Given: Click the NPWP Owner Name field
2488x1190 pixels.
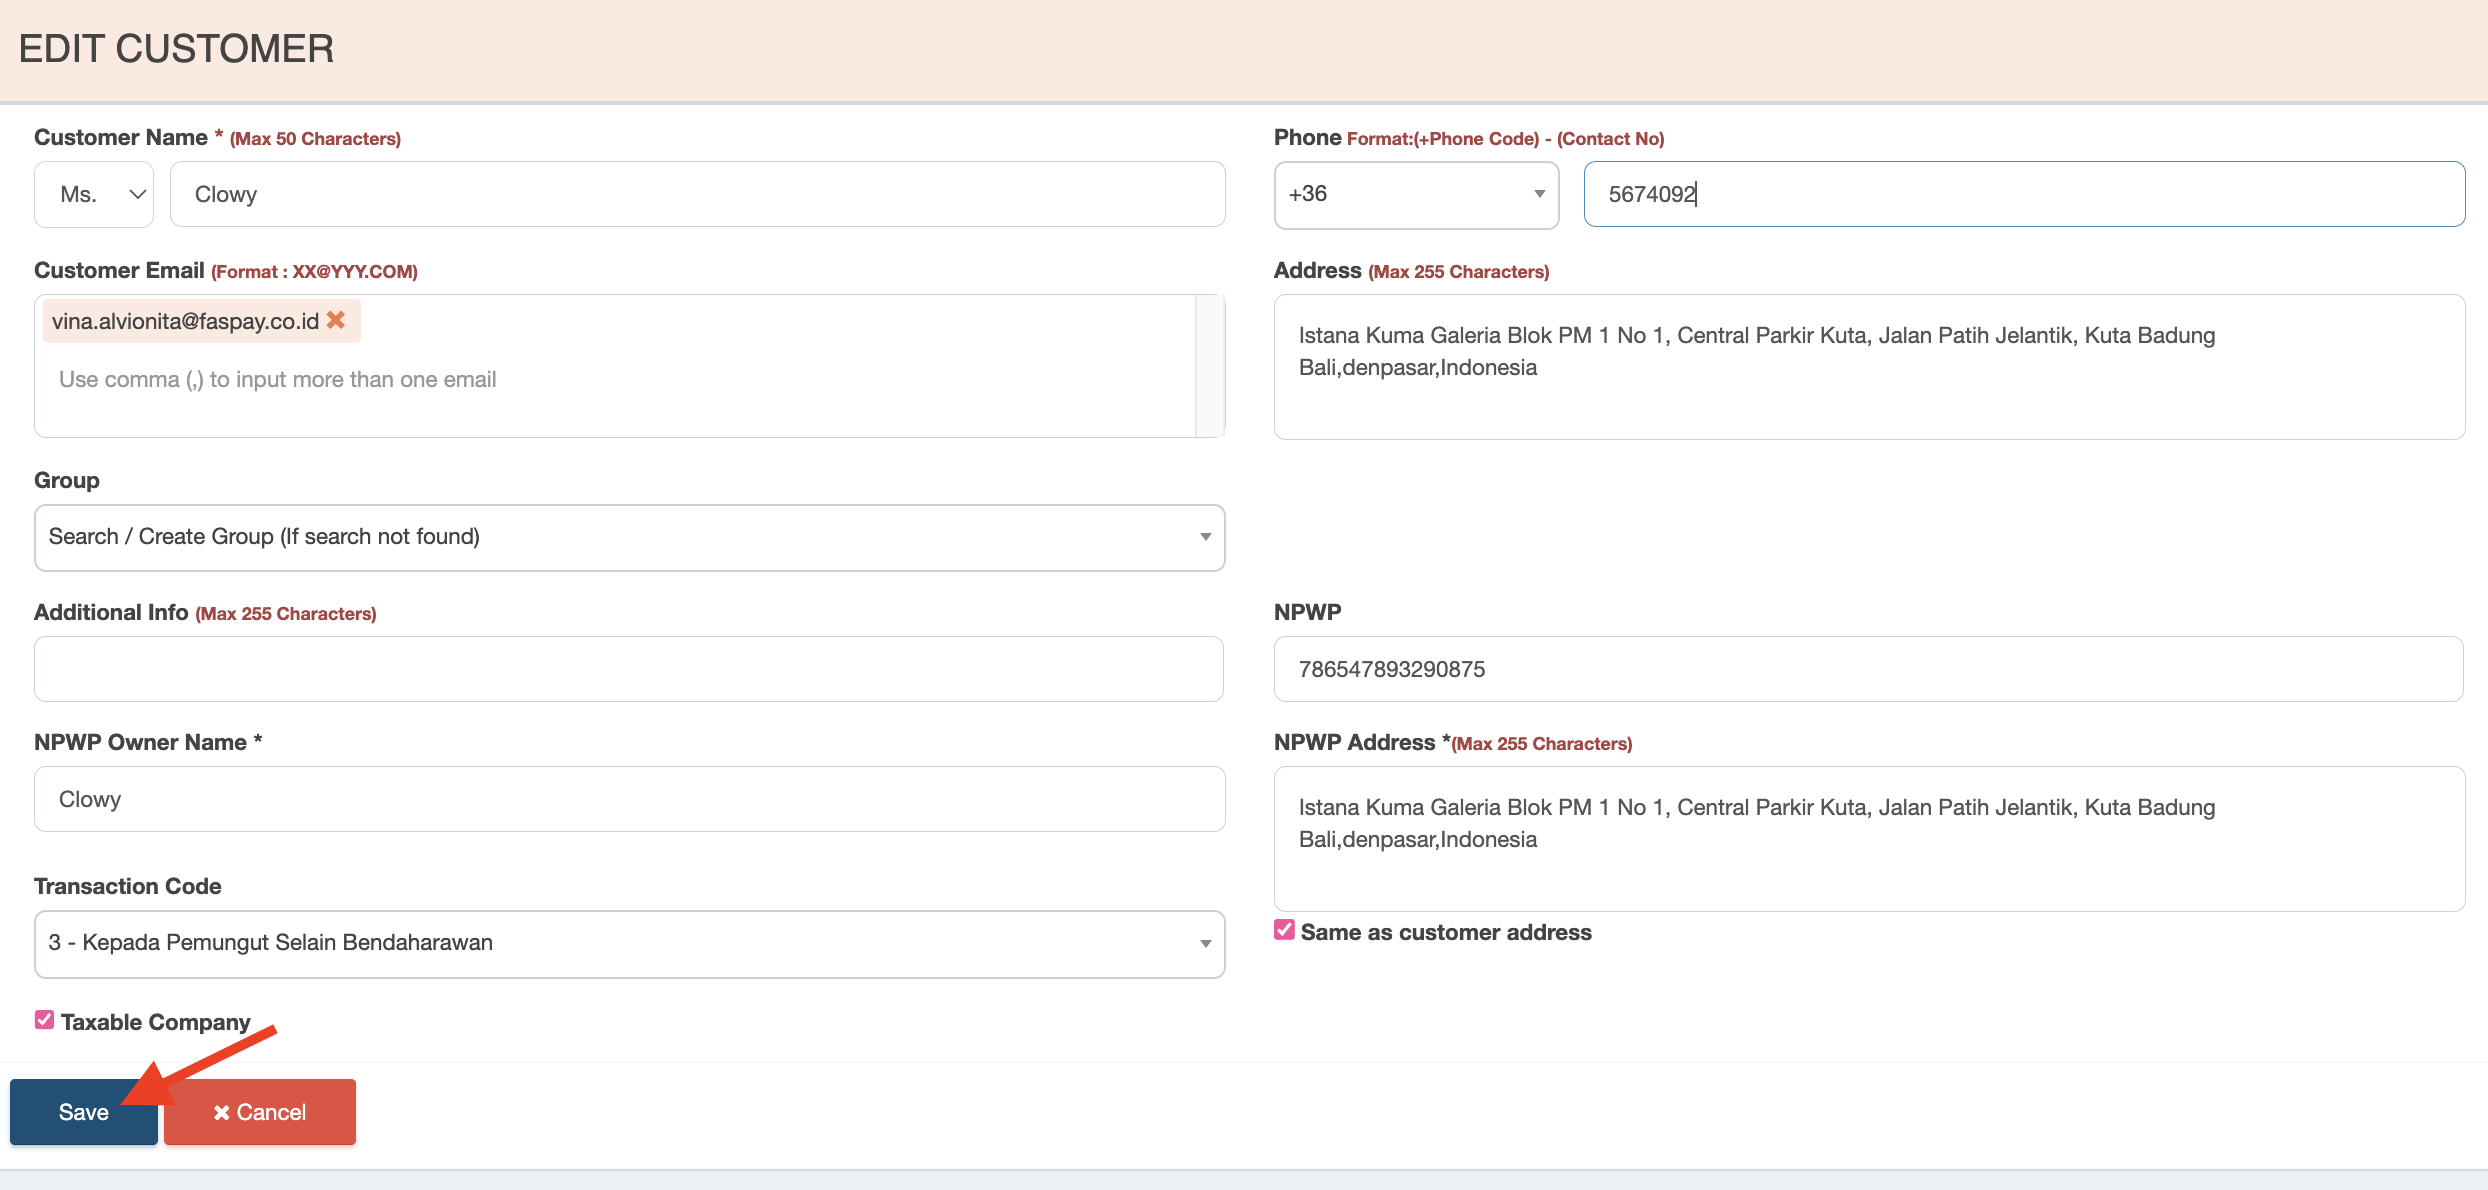Looking at the screenshot, I should coord(628,798).
